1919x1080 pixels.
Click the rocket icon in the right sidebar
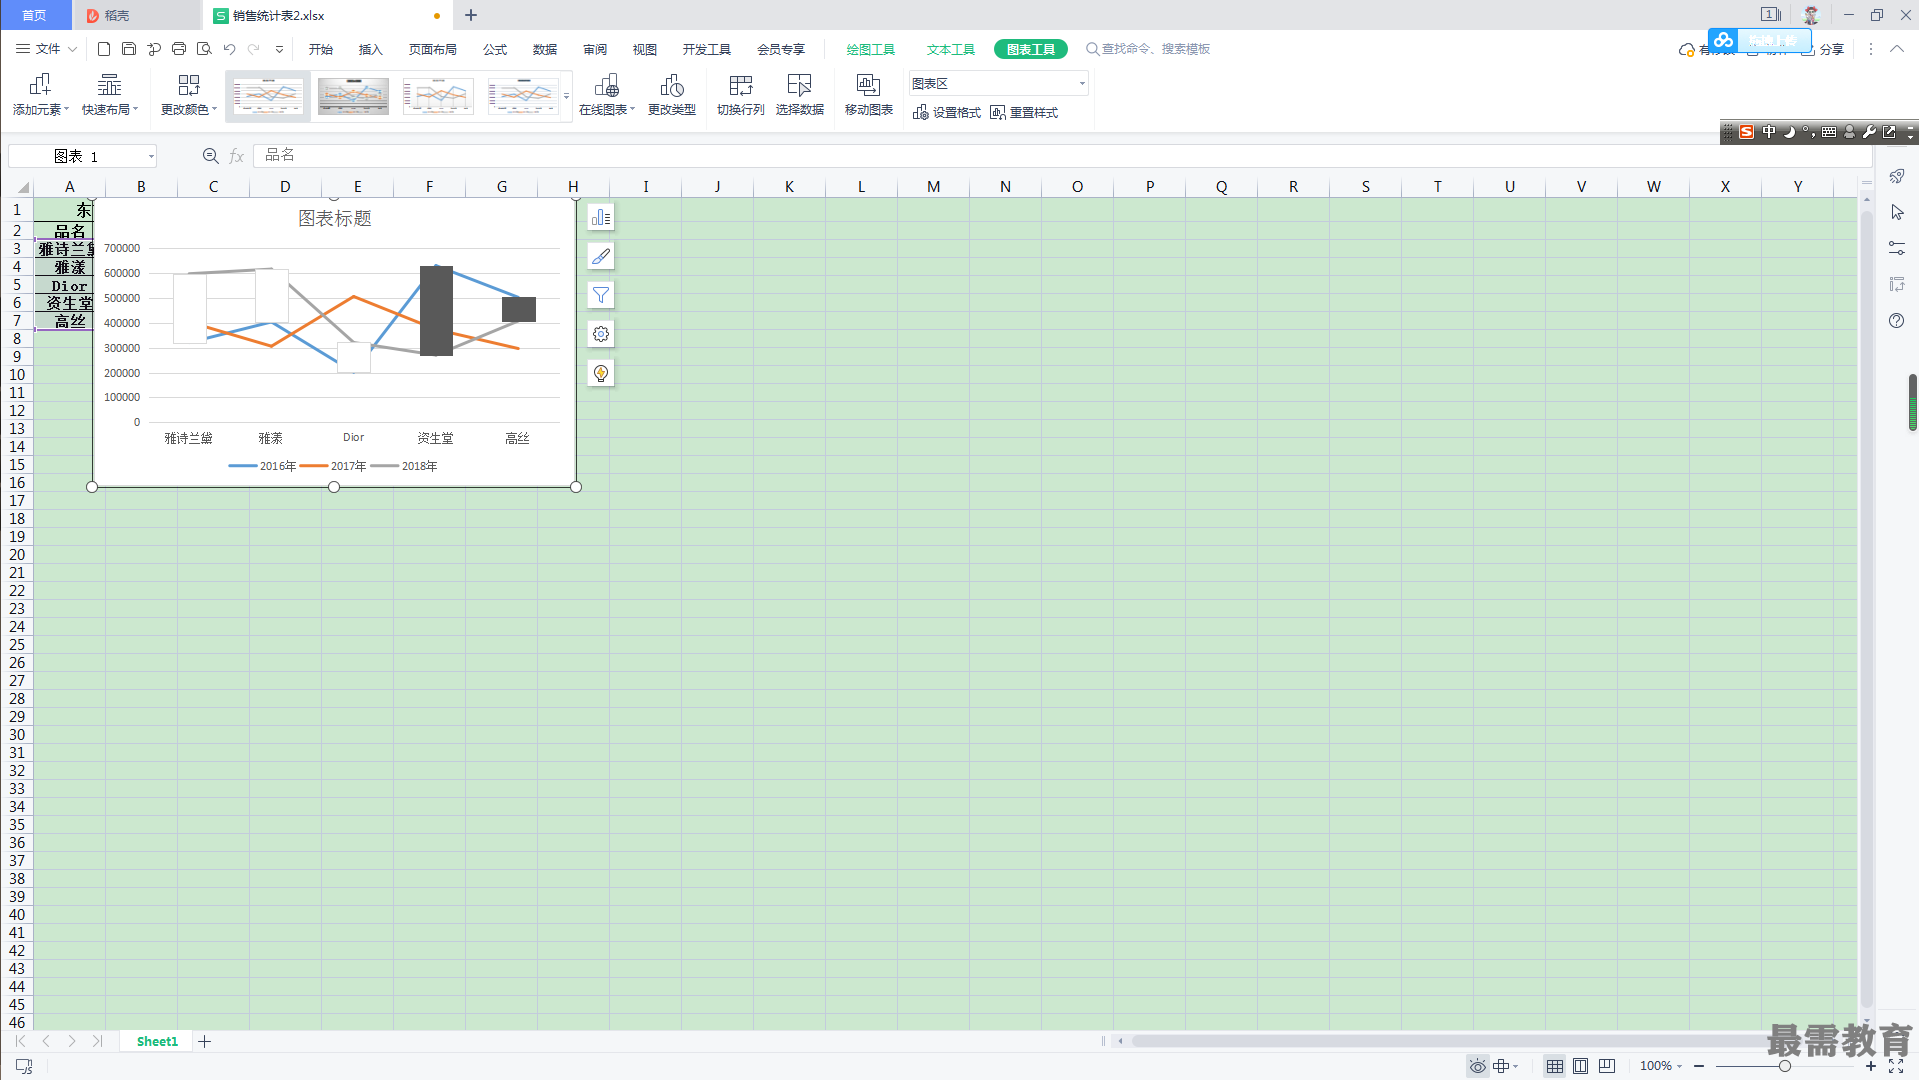pos(1897,177)
